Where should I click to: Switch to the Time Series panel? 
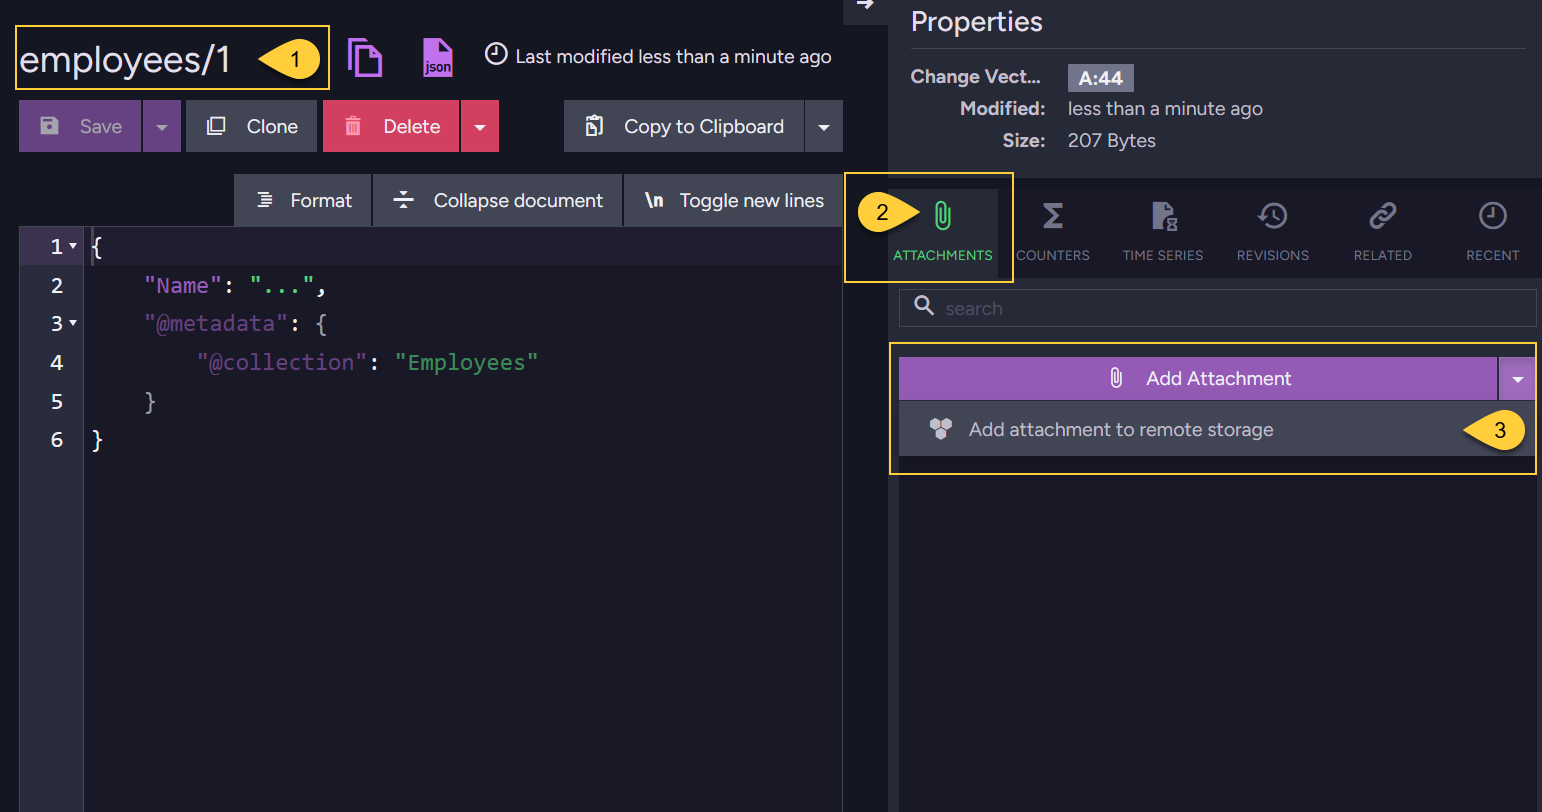1163,230
